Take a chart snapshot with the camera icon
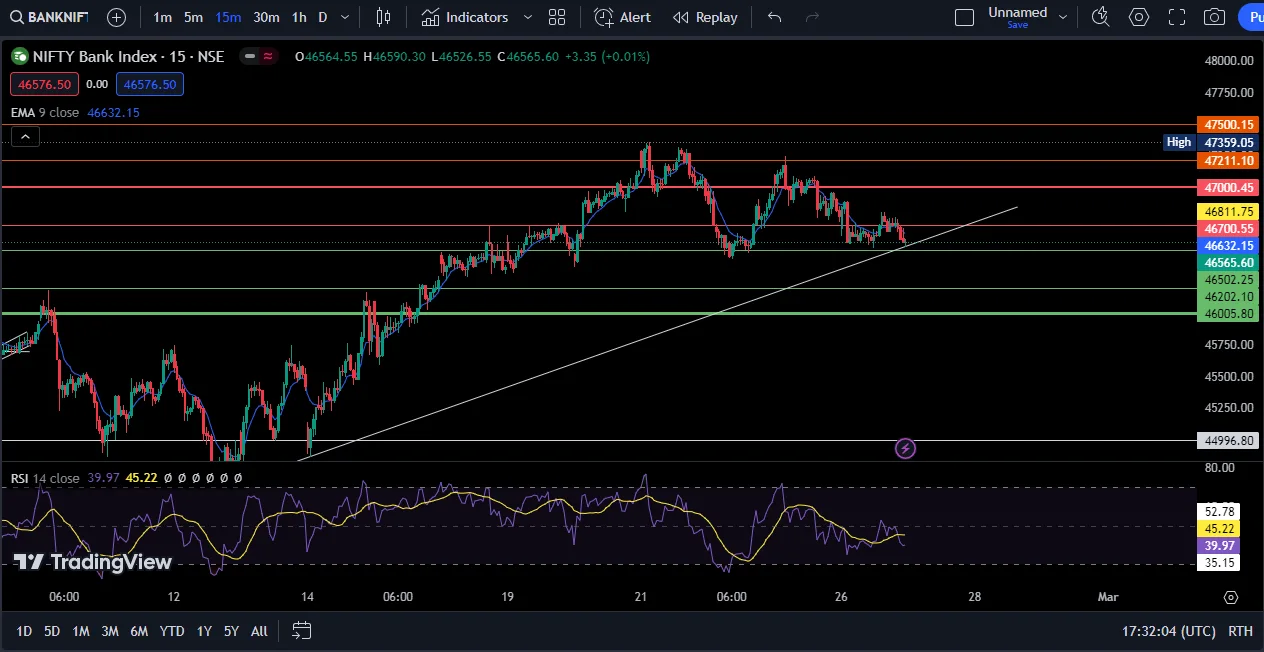 (1214, 17)
